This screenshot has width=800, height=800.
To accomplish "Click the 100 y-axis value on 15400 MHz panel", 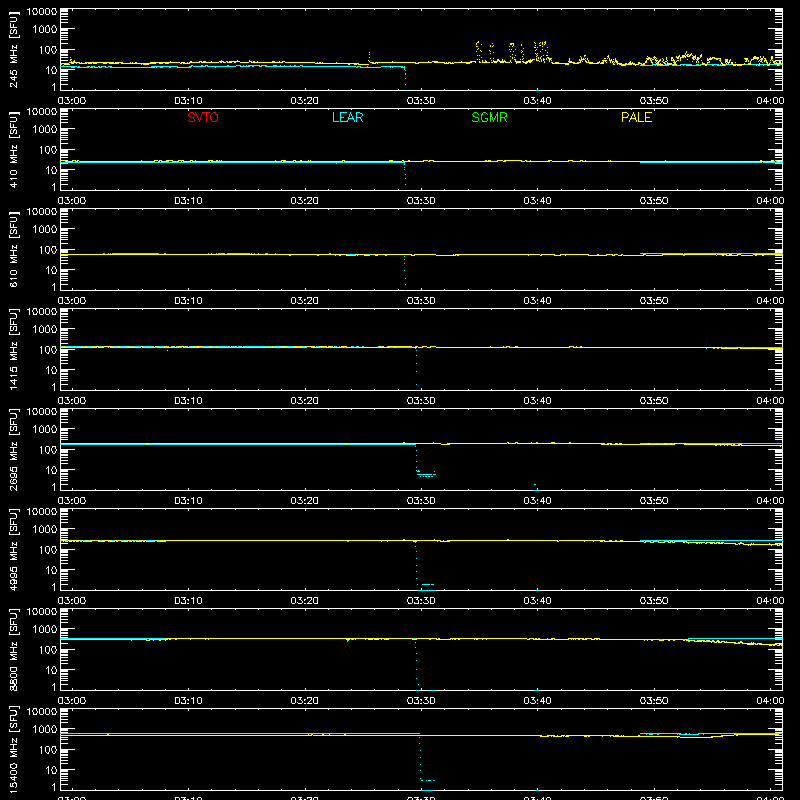I will pyautogui.click(x=48, y=750).
